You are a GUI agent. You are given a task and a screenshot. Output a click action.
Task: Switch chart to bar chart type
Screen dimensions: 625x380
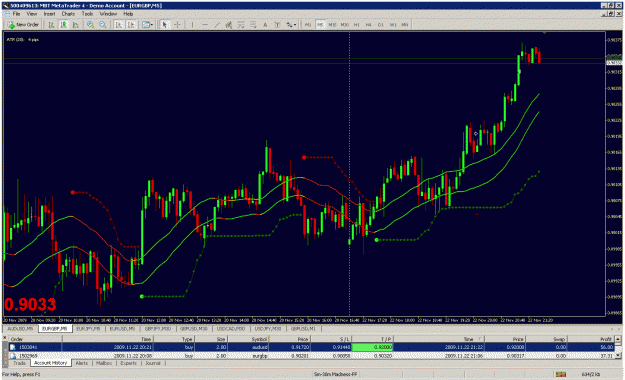51,25
